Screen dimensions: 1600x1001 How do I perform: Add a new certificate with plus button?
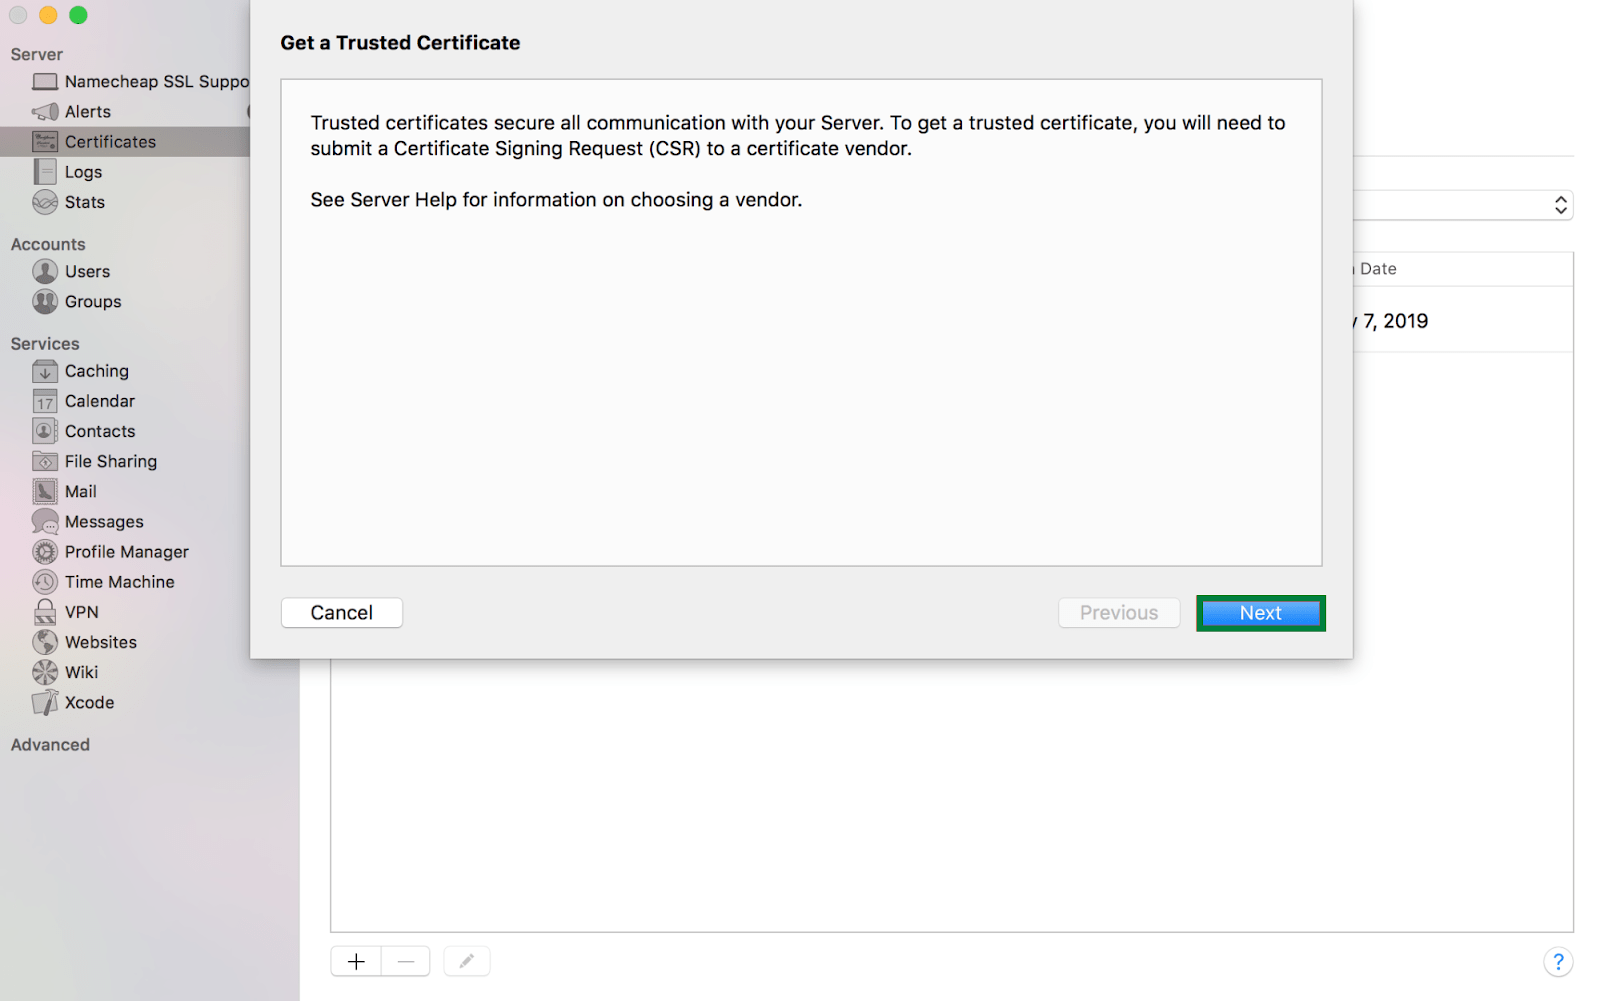pos(356,961)
